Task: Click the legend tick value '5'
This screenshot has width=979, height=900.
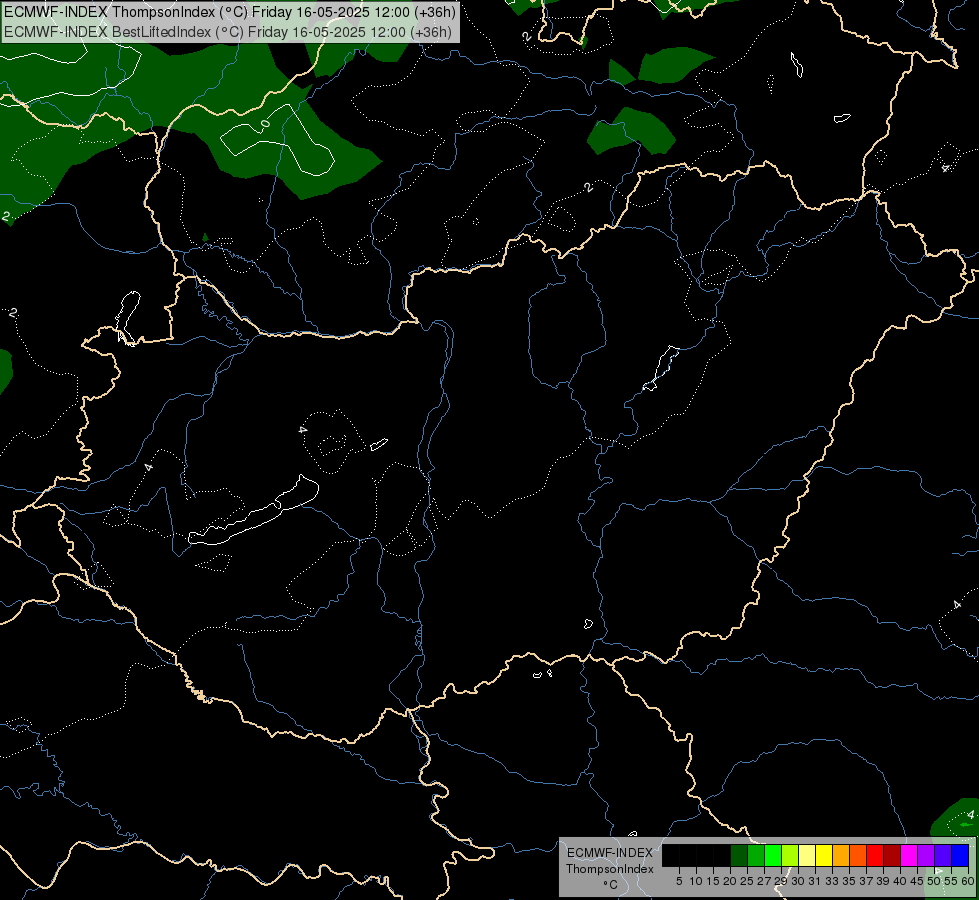Action: 679,881
